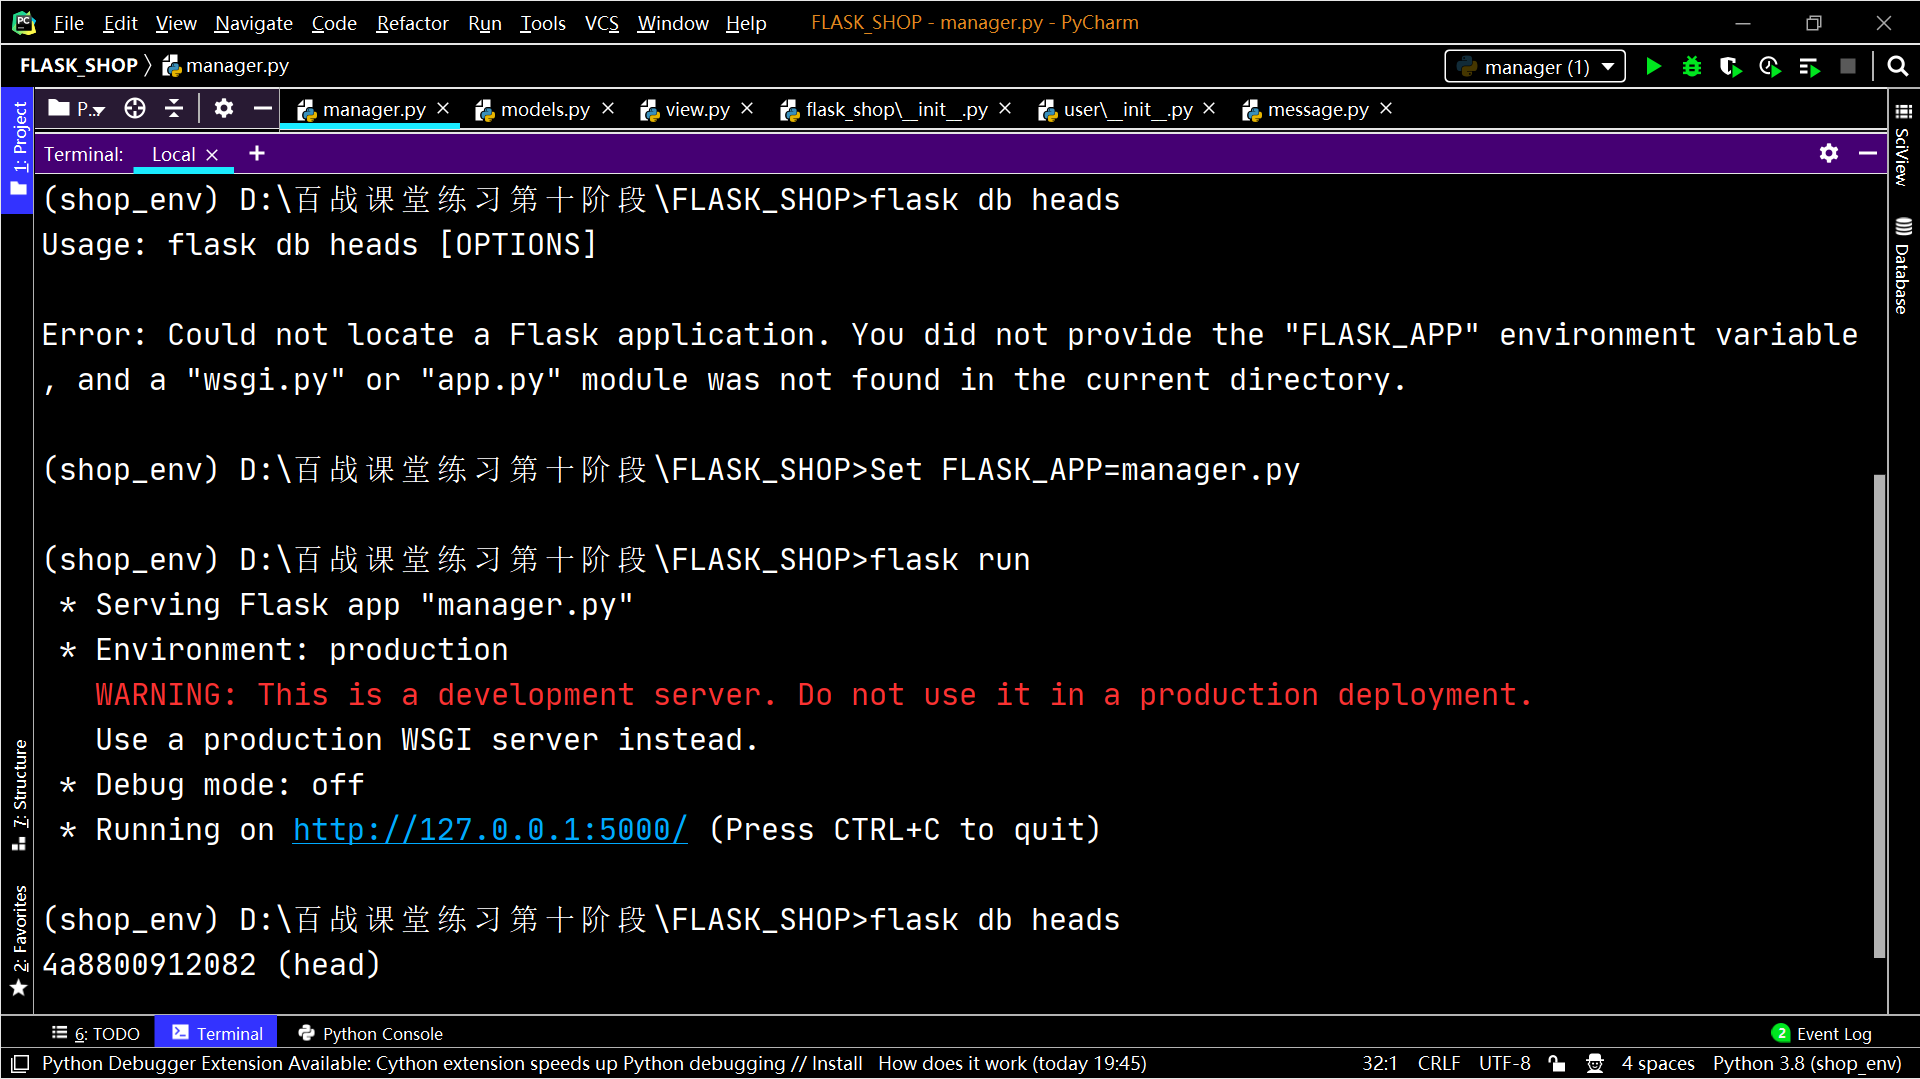Close the models.py tab
Viewport: 1920px width, 1079px height.
pos(608,108)
